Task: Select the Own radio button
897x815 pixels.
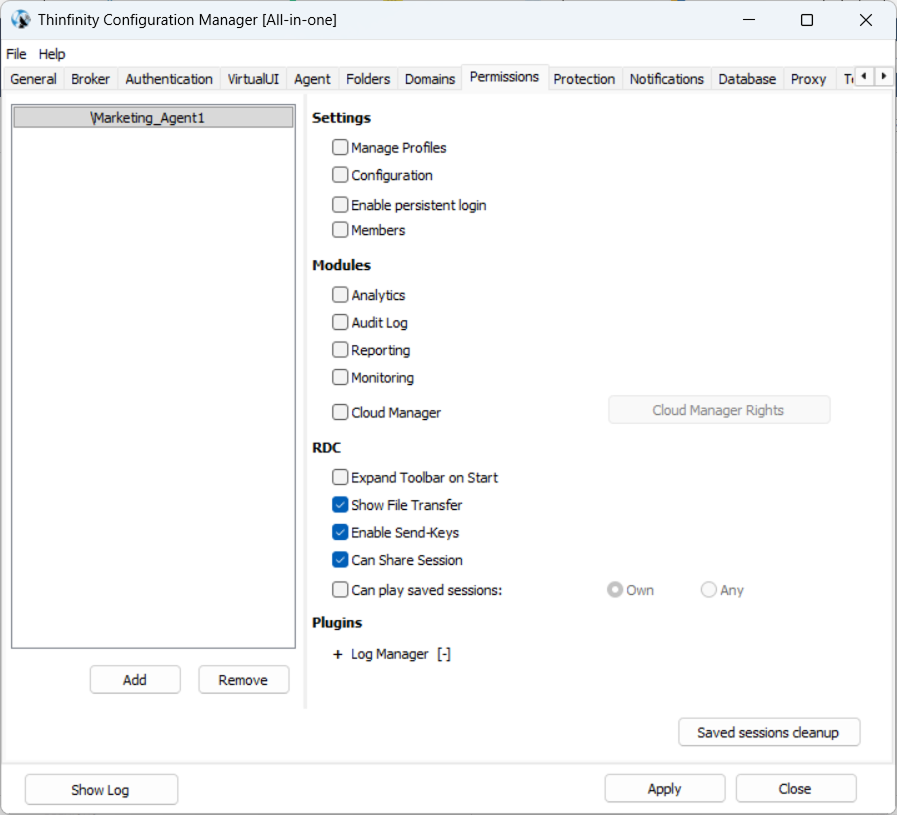Action: click(x=615, y=590)
